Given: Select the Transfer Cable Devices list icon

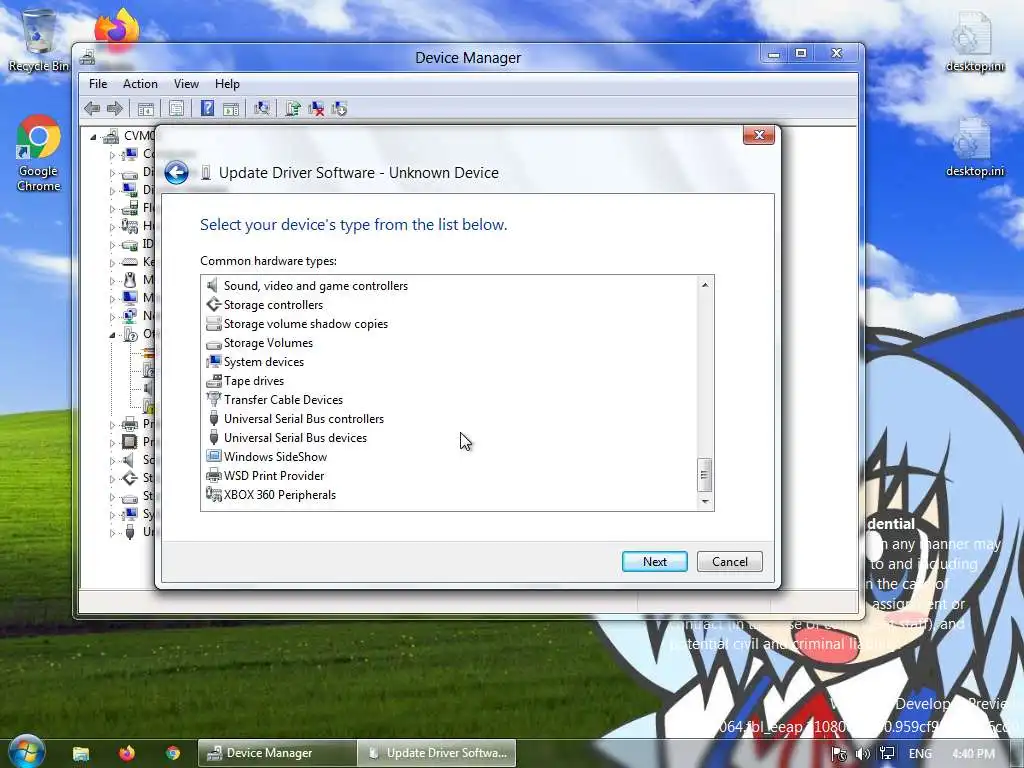Looking at the screenshot, I should (x=213, y=399).
